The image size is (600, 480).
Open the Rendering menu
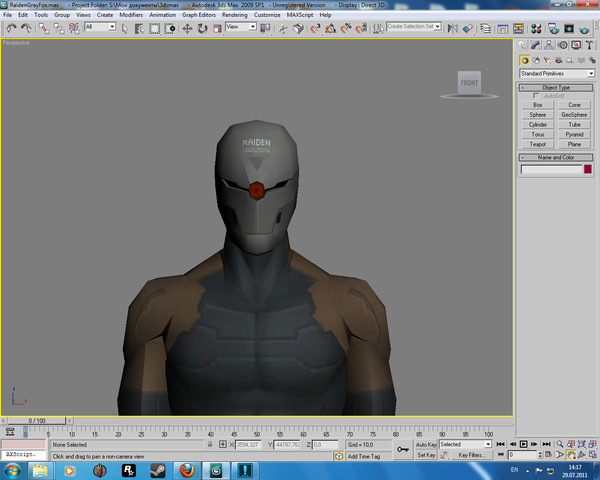234,15
